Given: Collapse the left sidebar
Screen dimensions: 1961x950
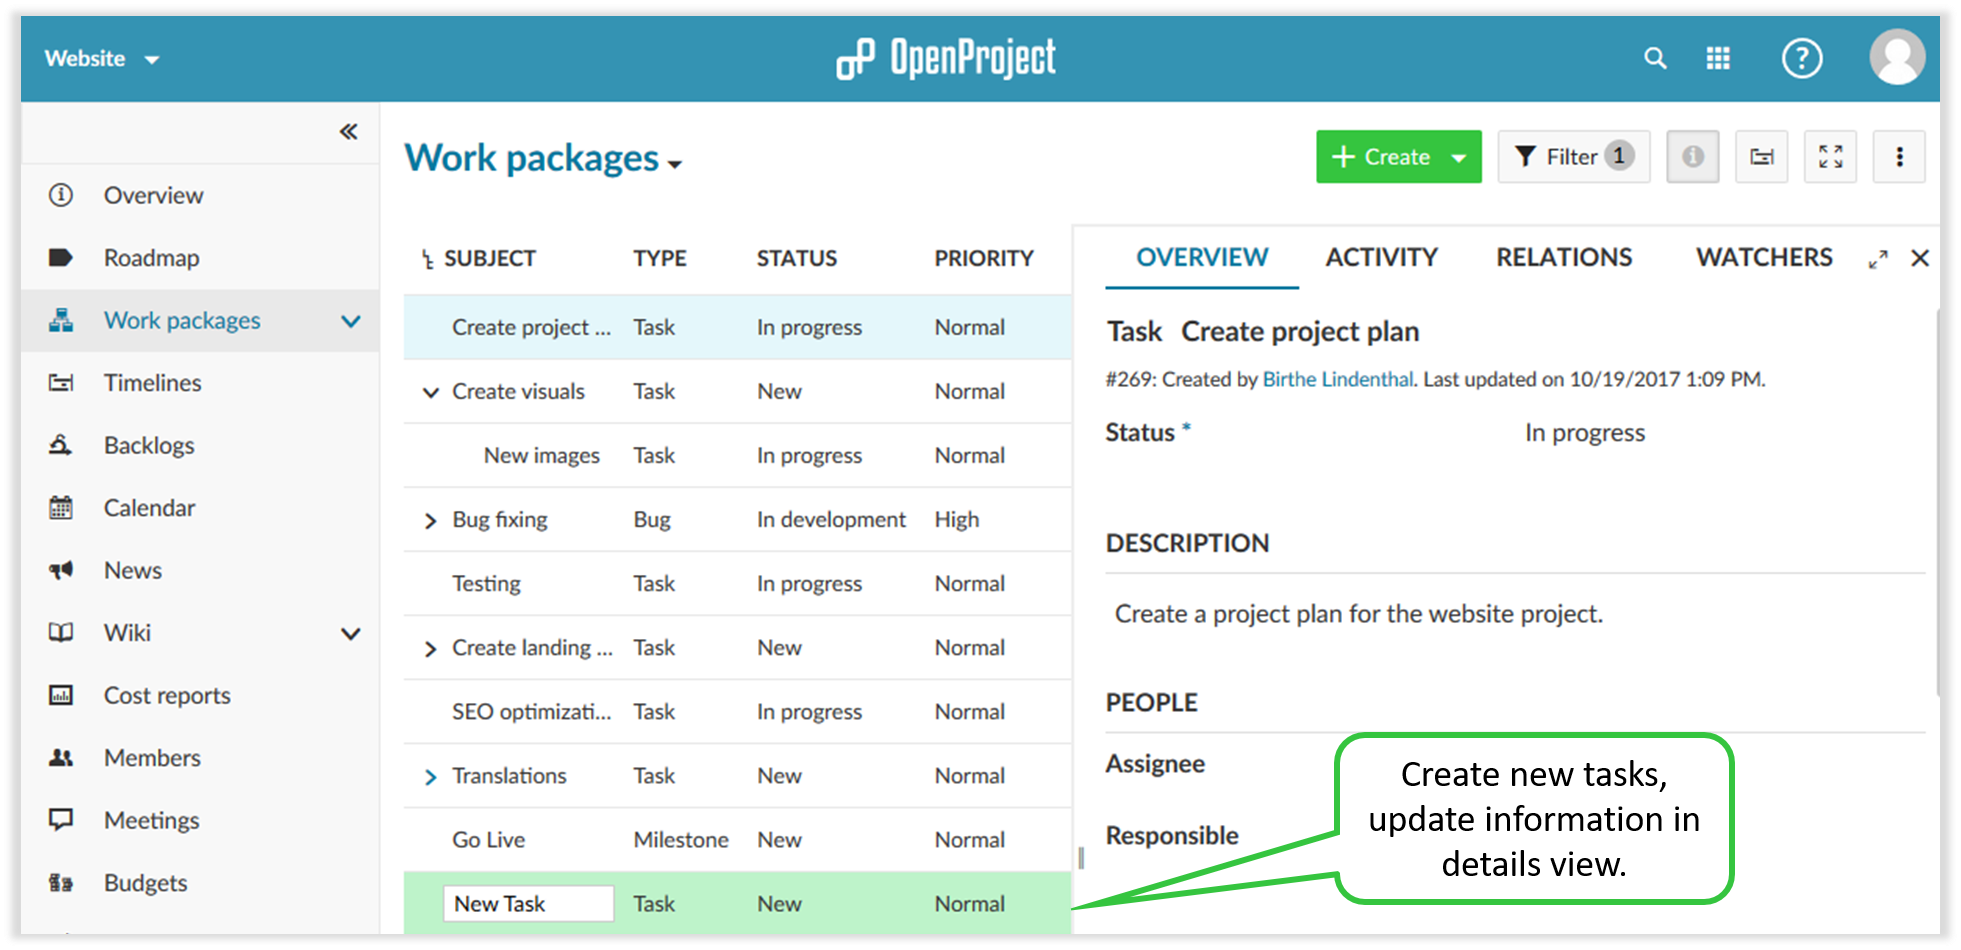Looking at the screenshot, I should 348,131.
